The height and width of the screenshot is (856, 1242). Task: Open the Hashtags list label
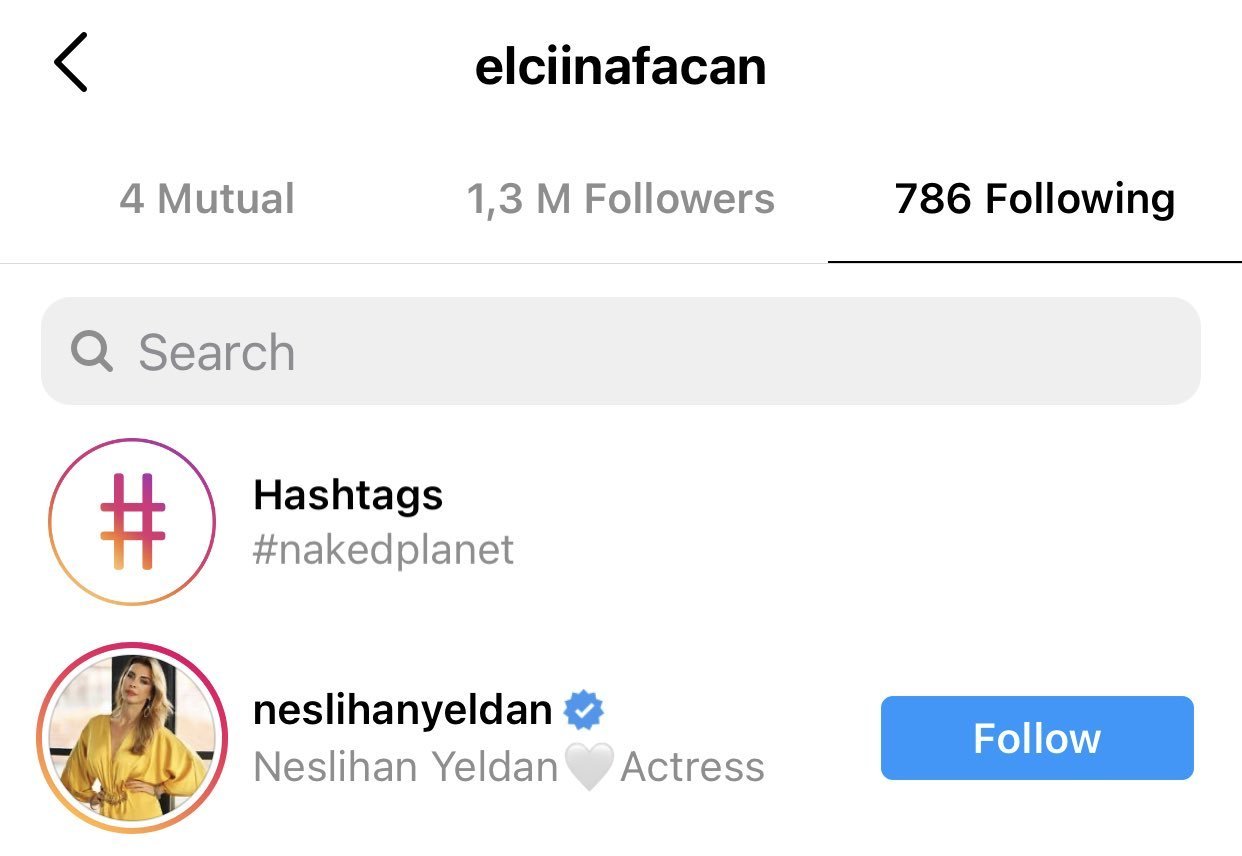(x=348, y=494)
